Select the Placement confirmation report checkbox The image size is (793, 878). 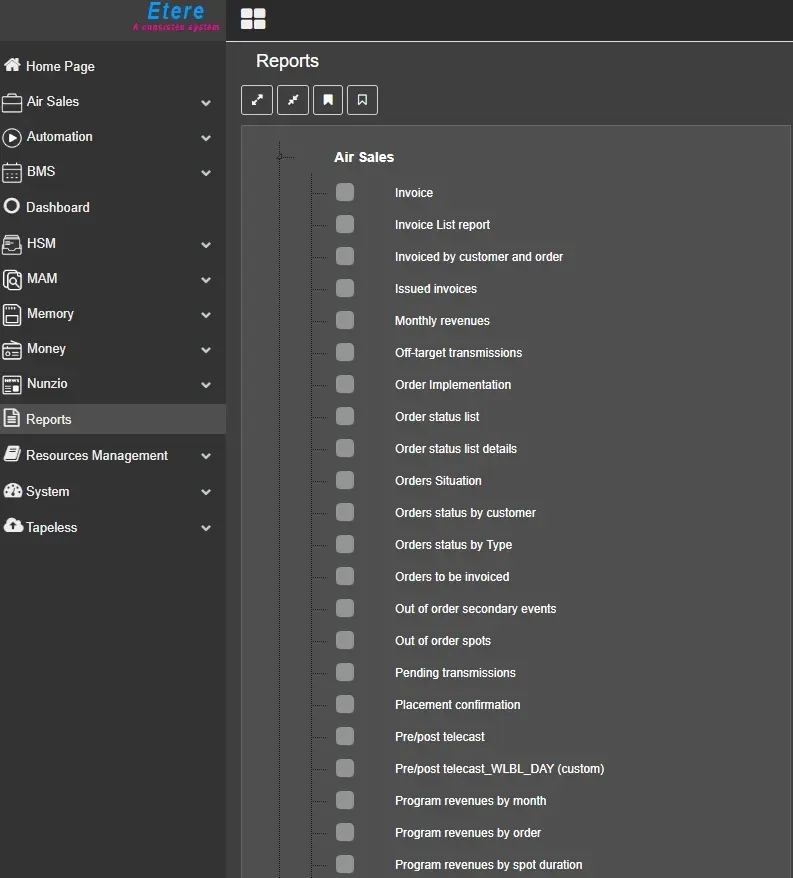[x=345, y=705]
